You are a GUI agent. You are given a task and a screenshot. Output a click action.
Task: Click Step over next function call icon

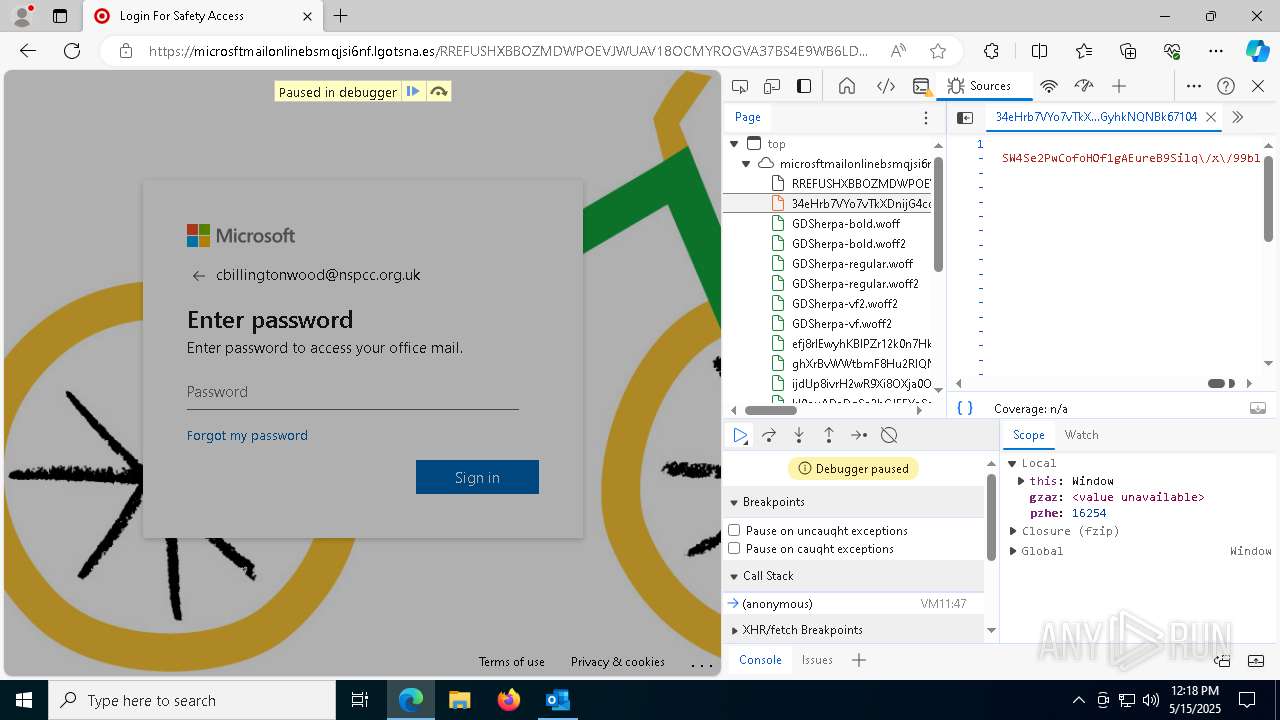click(x=769, y=435)
